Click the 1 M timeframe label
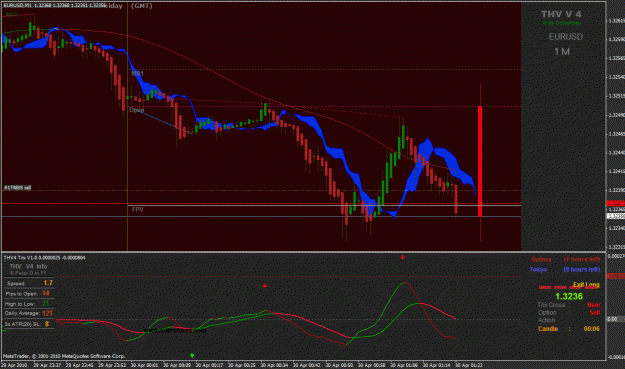Screen dimensions: 625x369 click(x=562, y=51)
